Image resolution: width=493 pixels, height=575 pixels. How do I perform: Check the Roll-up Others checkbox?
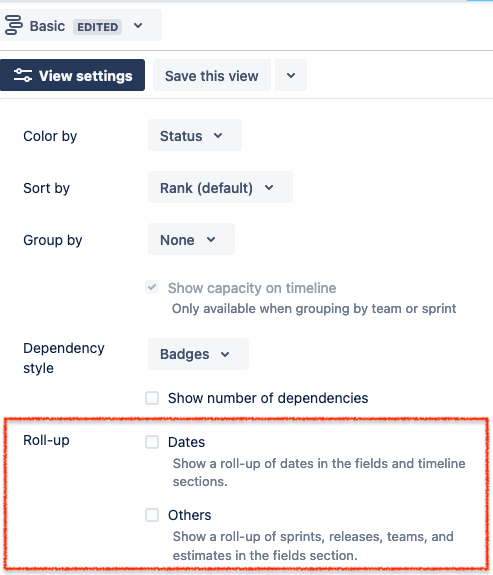point(152,515)
